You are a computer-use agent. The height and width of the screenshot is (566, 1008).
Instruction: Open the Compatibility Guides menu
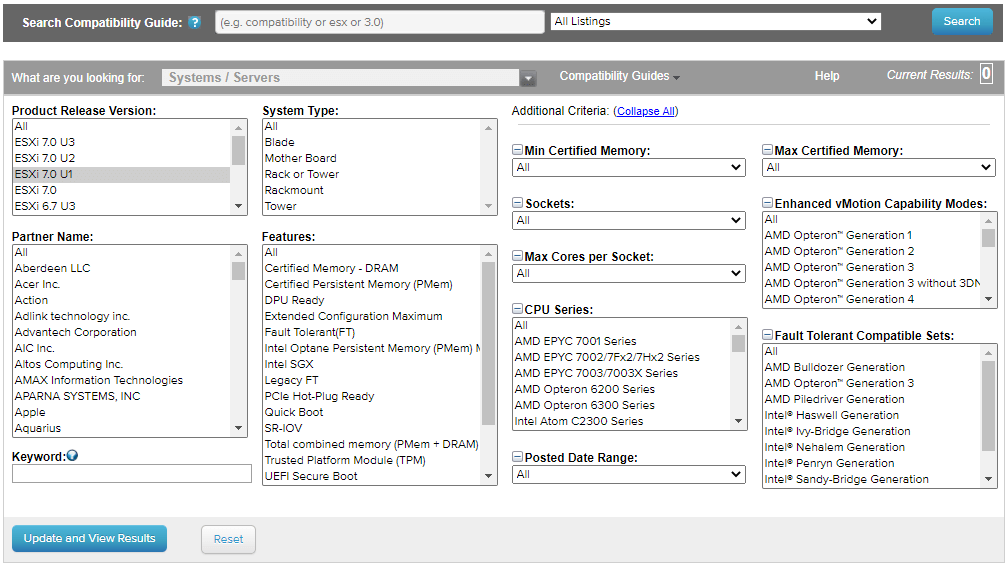[619, 76]
